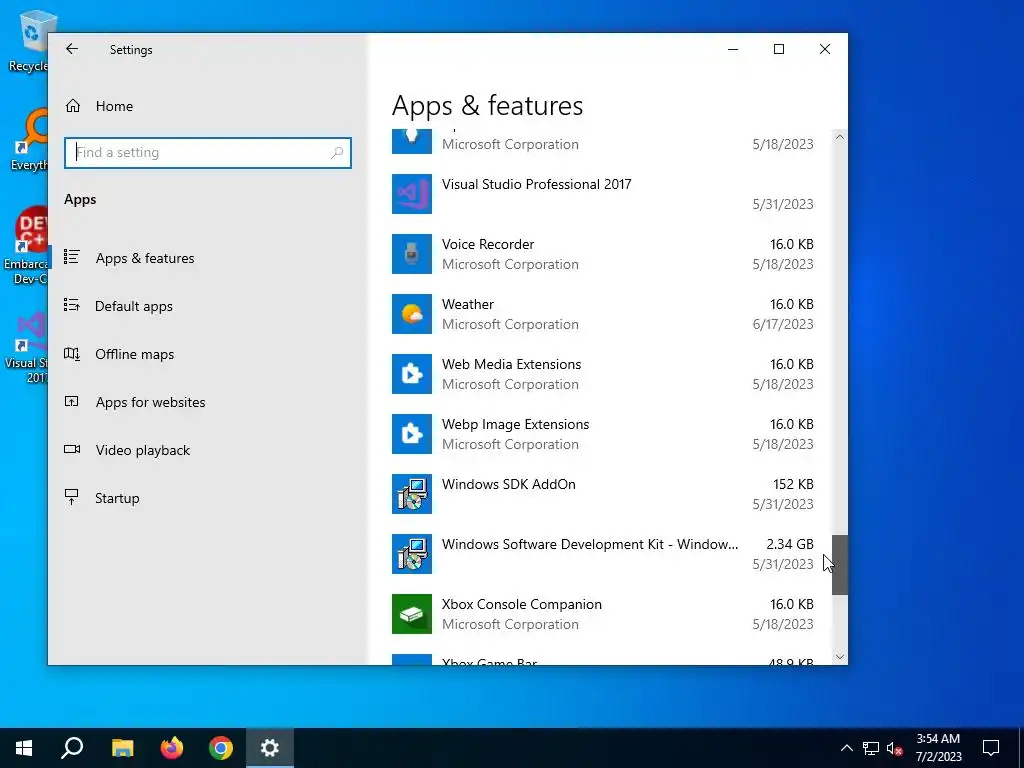Click the Video playback sidebar icon

(x=72, y=449)
